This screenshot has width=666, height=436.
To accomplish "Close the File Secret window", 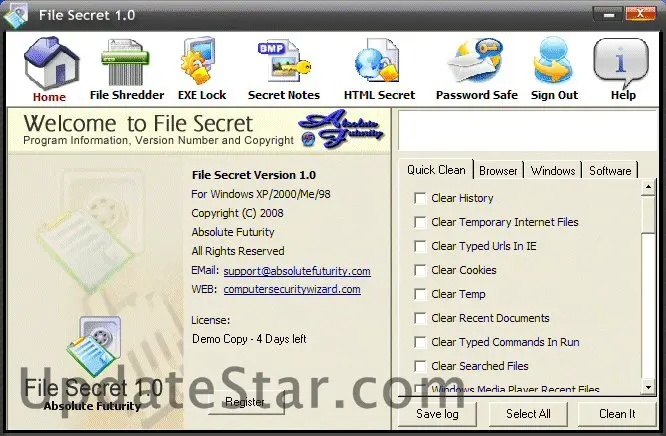I will (x=640, y=14).
